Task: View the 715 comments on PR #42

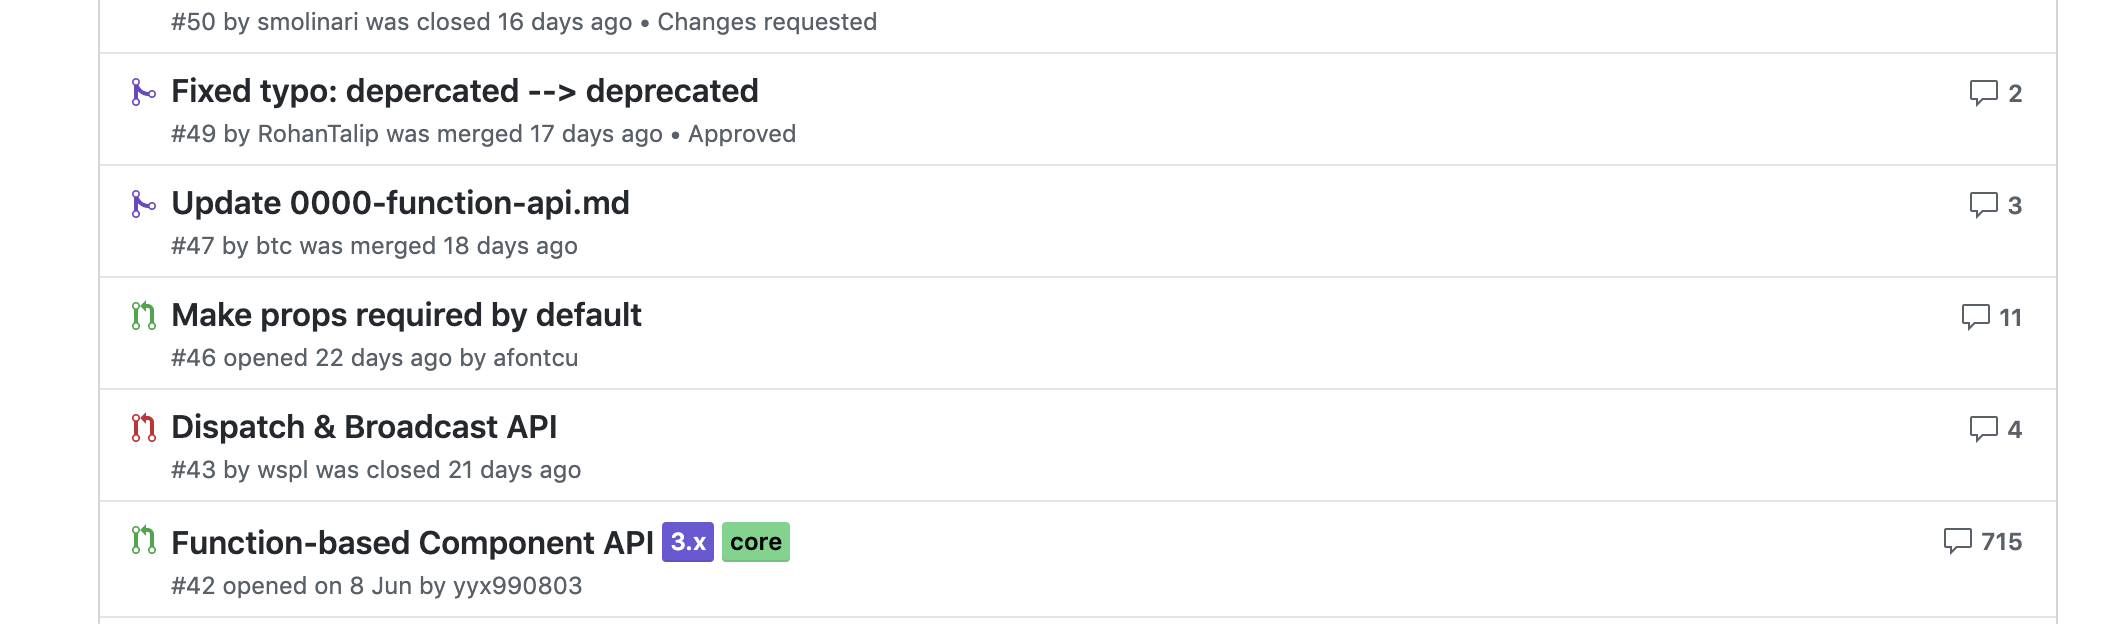Action: pyautogui.click(x=1985, y=541)
